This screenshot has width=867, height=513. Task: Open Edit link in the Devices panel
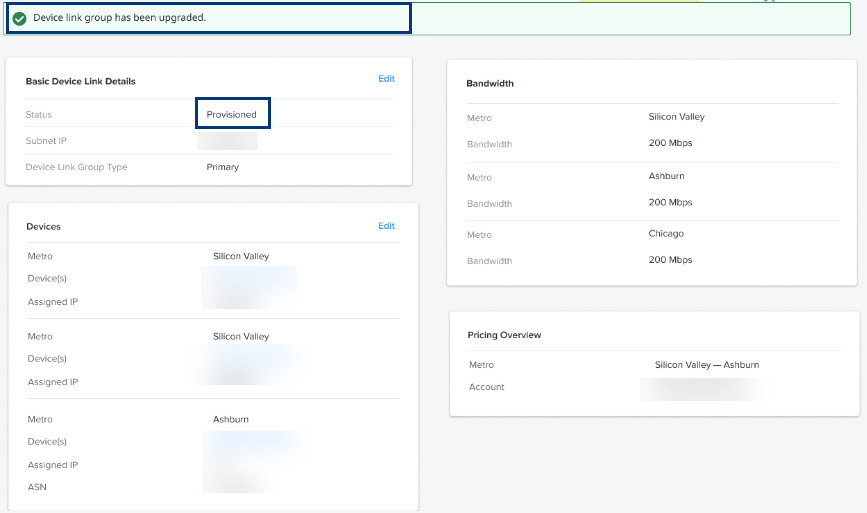coord(386,226)
